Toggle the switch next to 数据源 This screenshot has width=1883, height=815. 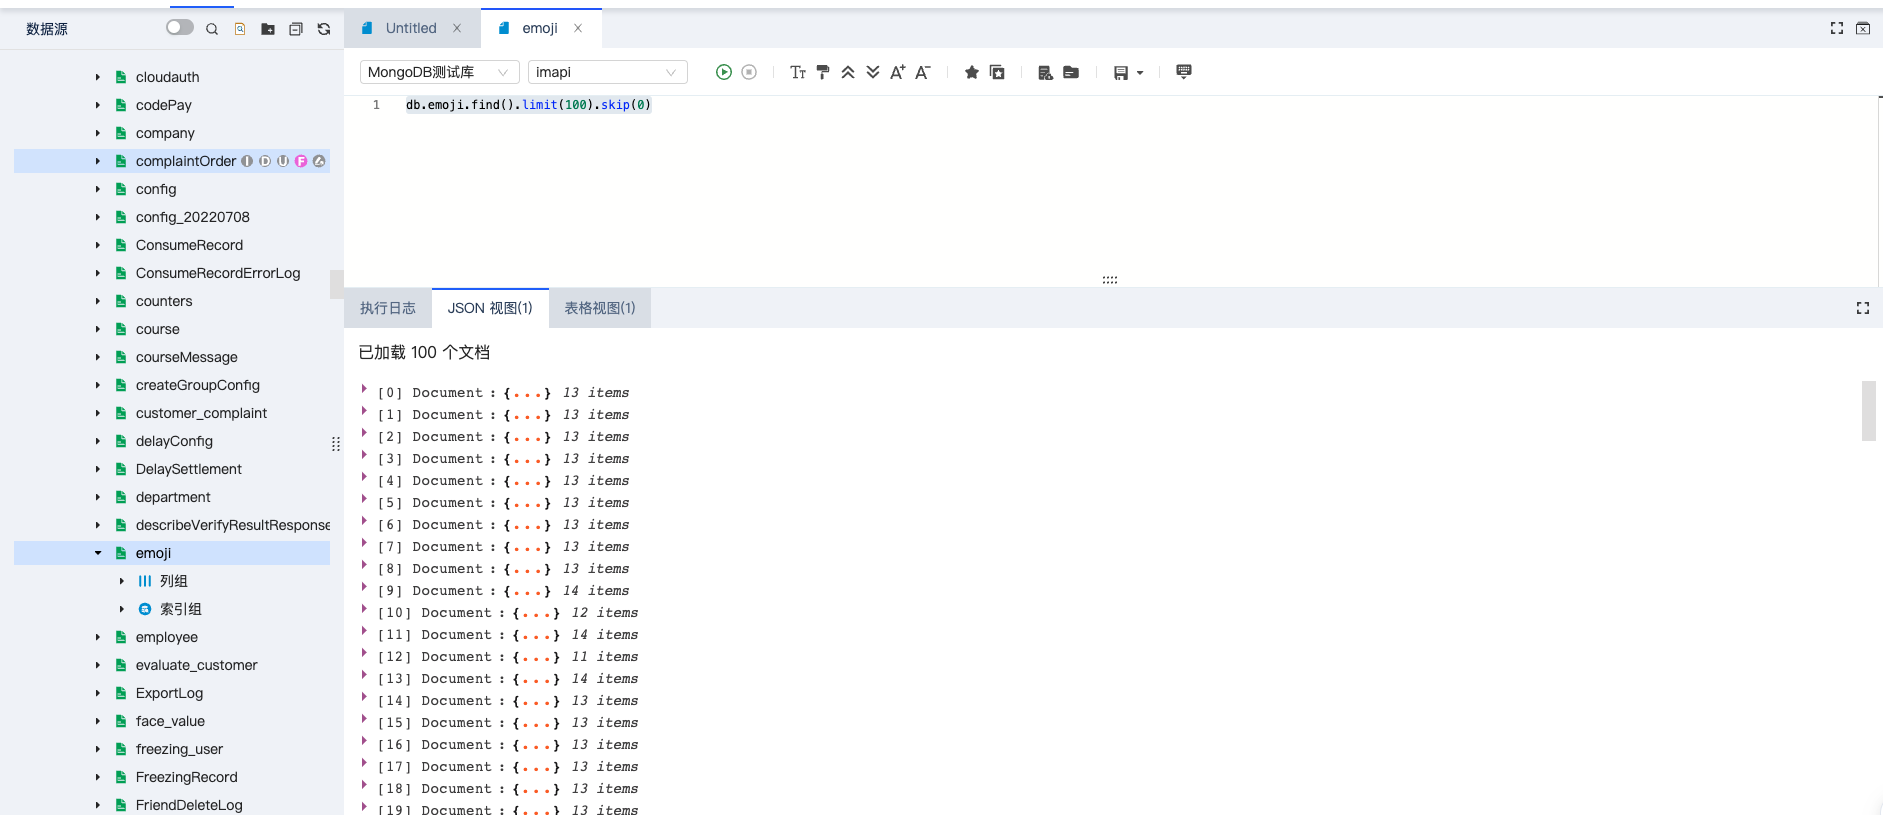180,27
